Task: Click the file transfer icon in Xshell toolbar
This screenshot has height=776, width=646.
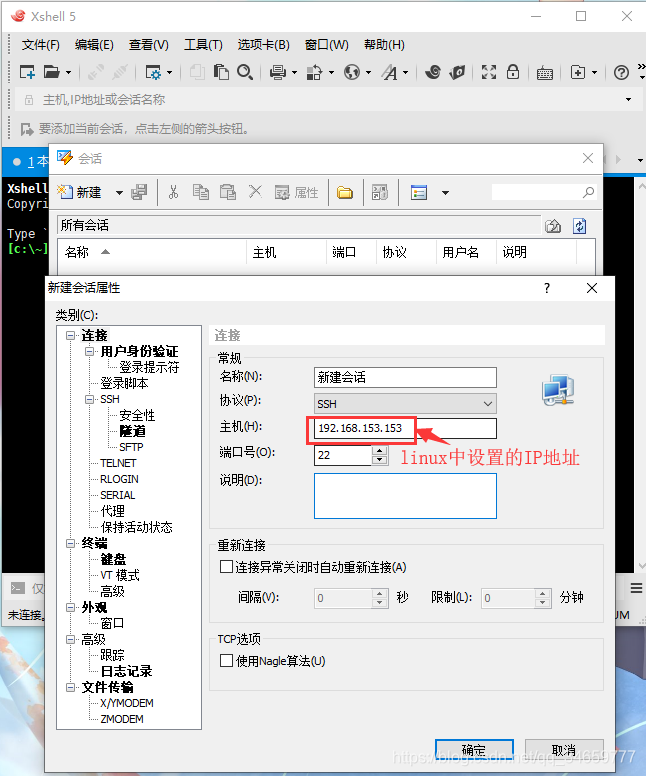Action: [314, 72]
